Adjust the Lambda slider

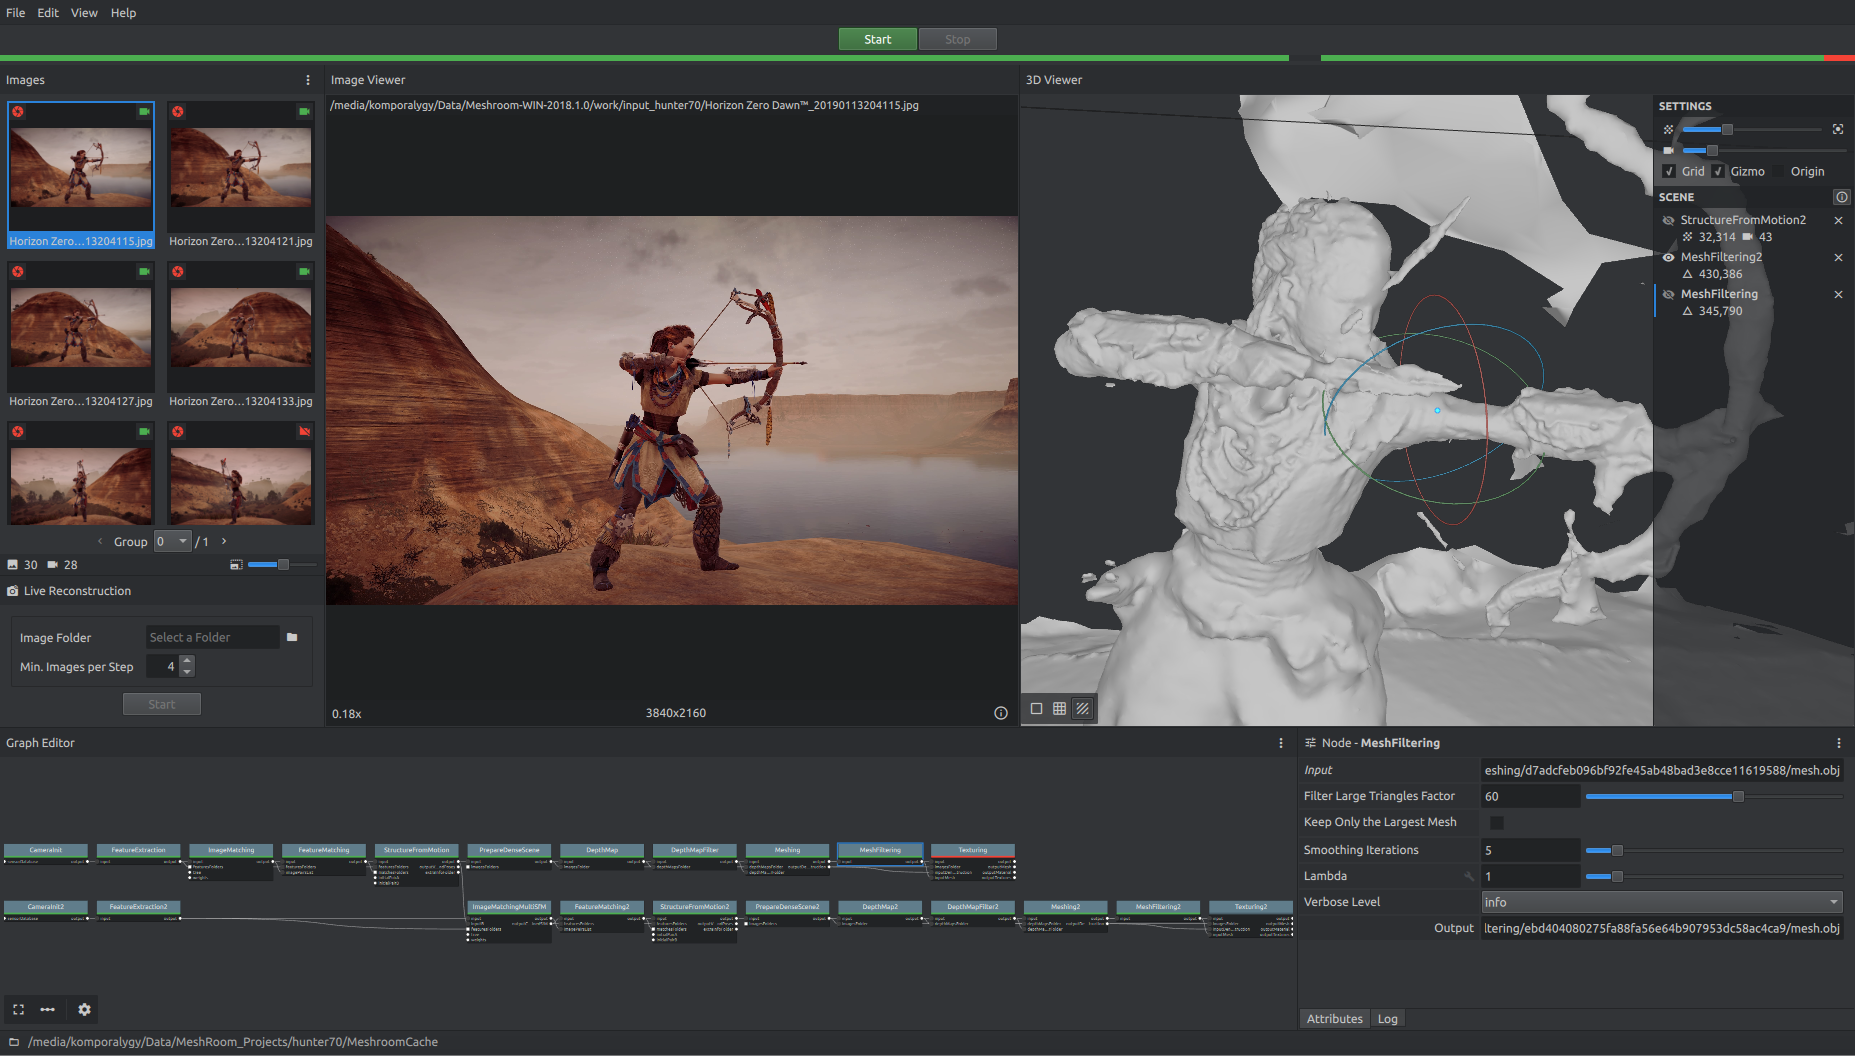pyautogui.click(x=1617, y=876)
